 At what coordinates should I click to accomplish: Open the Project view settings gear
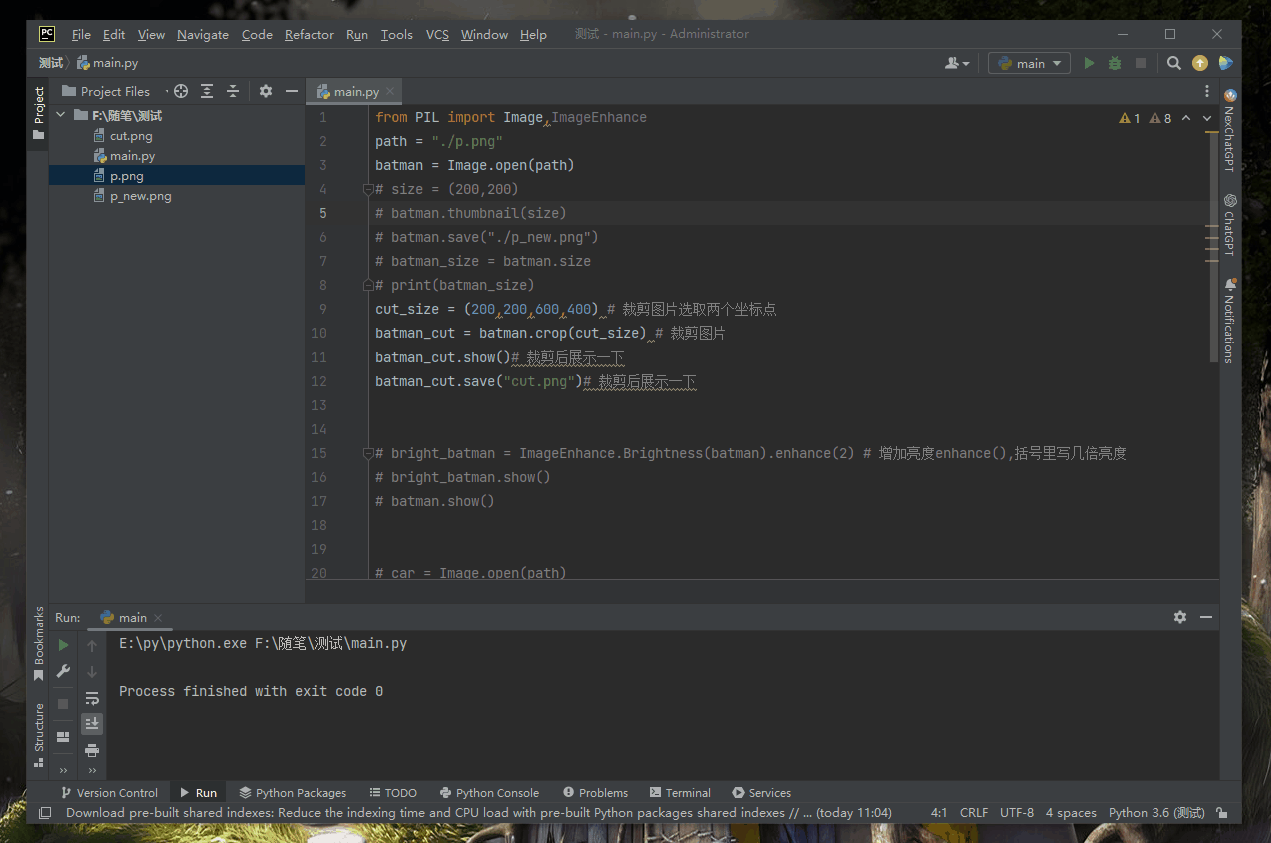[x=264, y=90]
